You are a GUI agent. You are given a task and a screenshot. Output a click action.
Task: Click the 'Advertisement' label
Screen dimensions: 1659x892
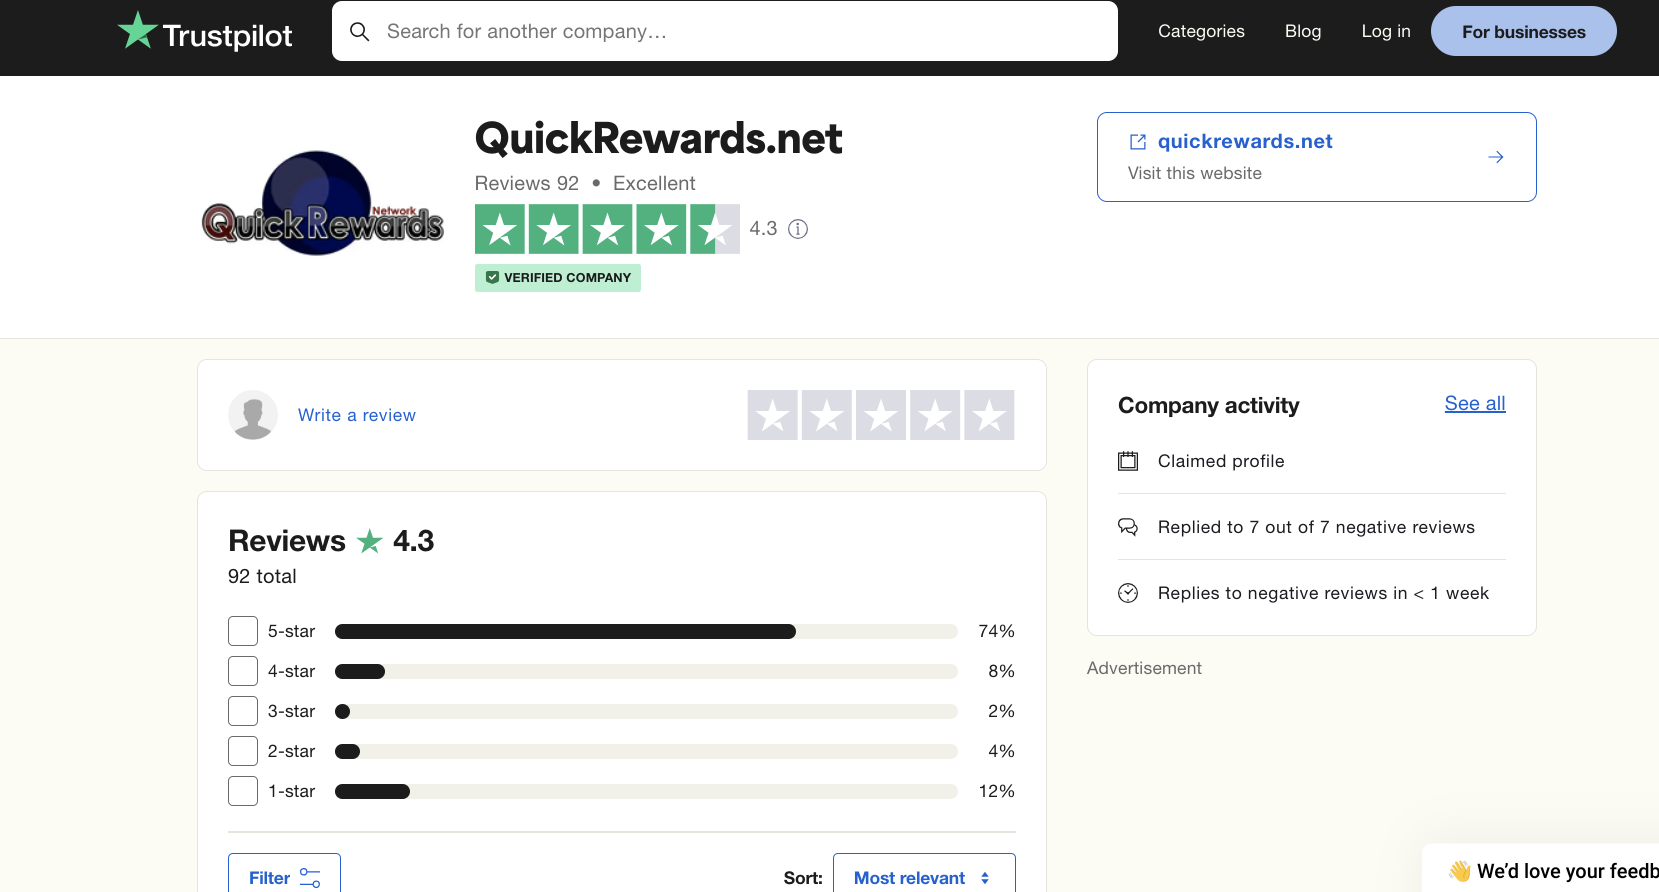pos(1144,668)
